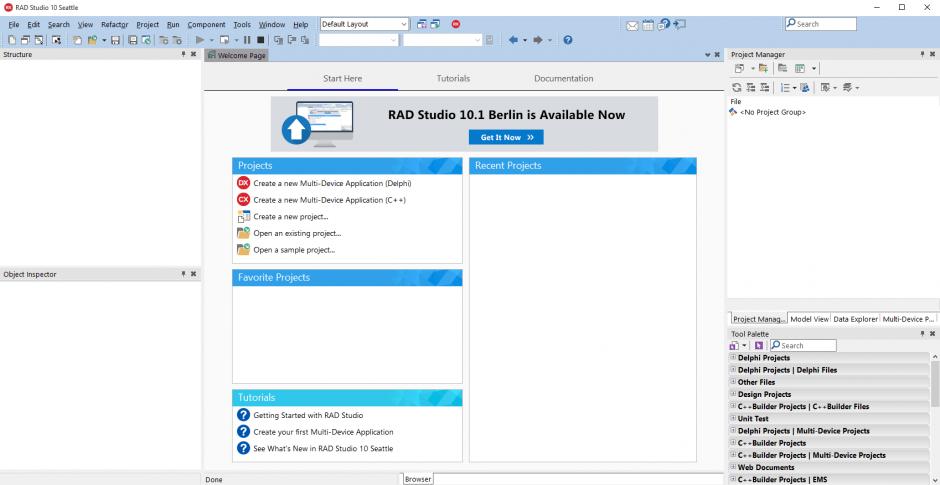940x485 pixels.
Task: Expand the Web Documents palette category
Action: pos(733,467)
